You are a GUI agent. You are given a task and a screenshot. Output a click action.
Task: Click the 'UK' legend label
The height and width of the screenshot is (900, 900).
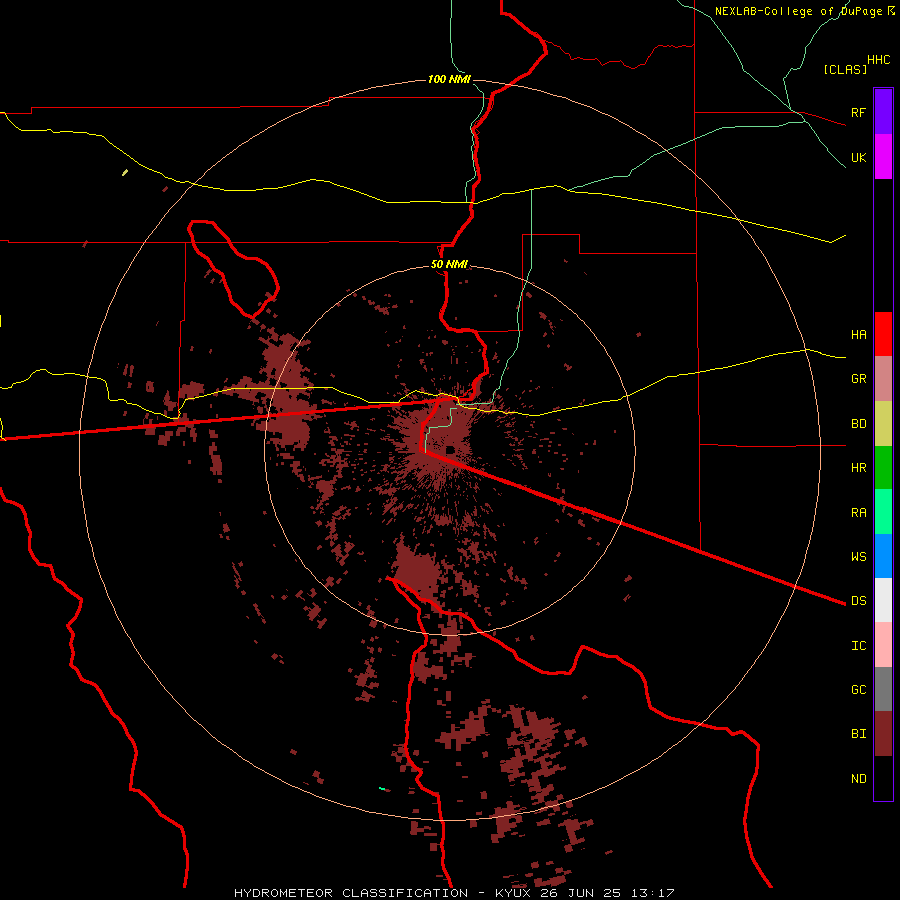point(858,157)
